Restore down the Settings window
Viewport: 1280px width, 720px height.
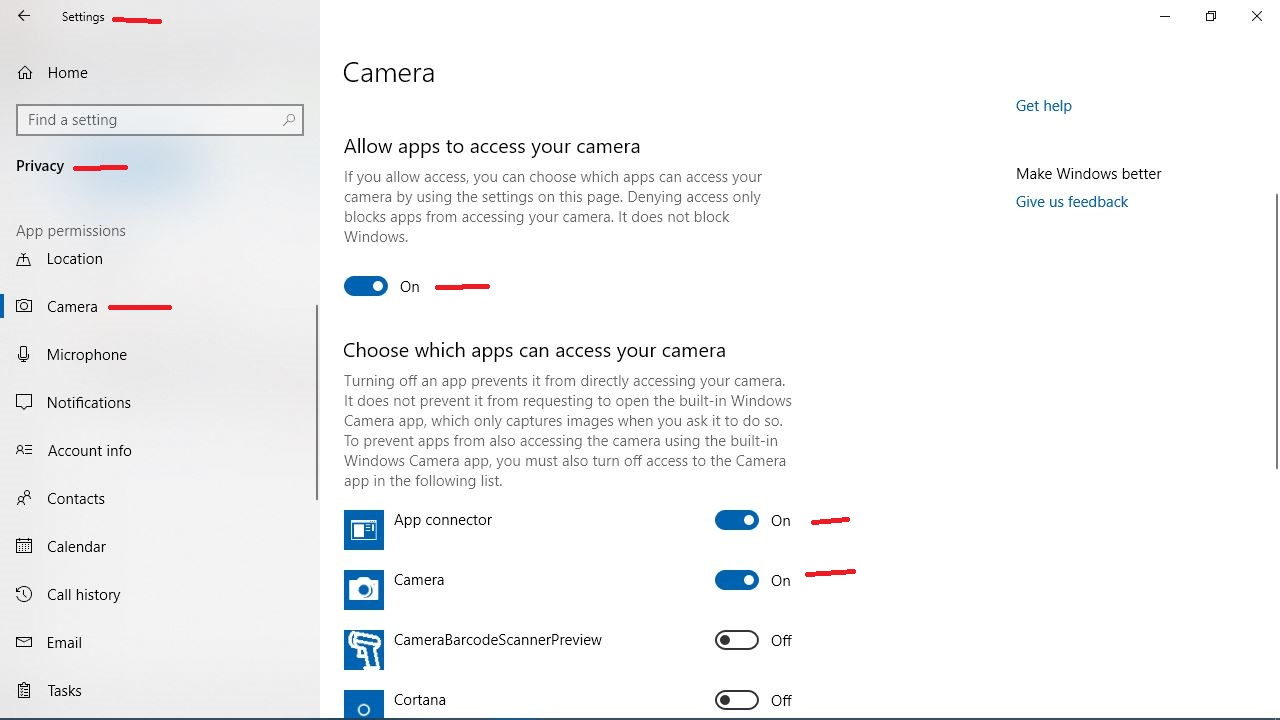point(1211,16)
